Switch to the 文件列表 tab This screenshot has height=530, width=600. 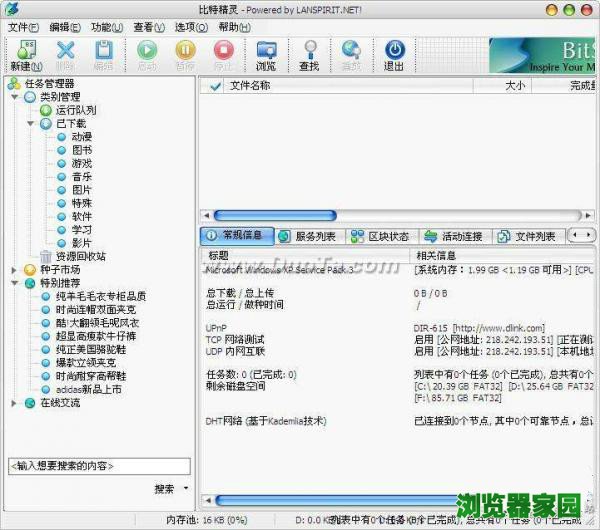pyautogui.click(x=529, y=236)
